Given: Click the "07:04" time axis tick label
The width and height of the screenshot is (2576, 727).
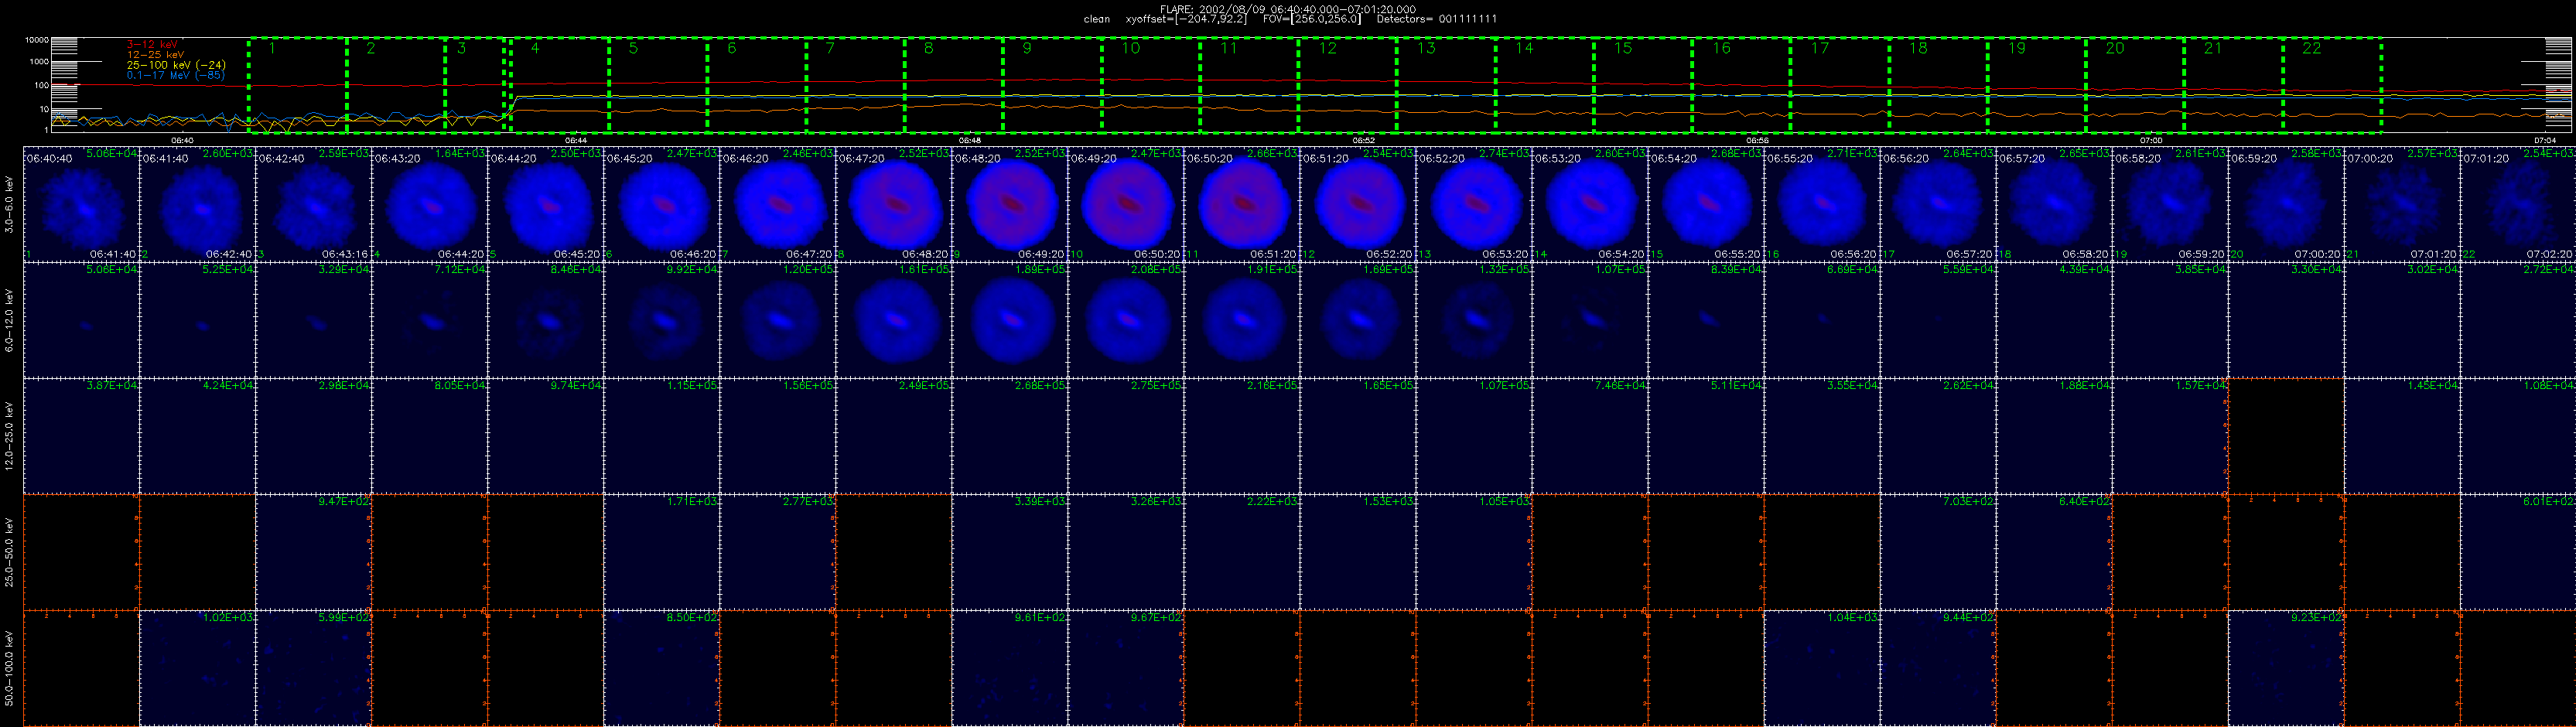Looking at the screenshot, I should [x=2545, y=141].
